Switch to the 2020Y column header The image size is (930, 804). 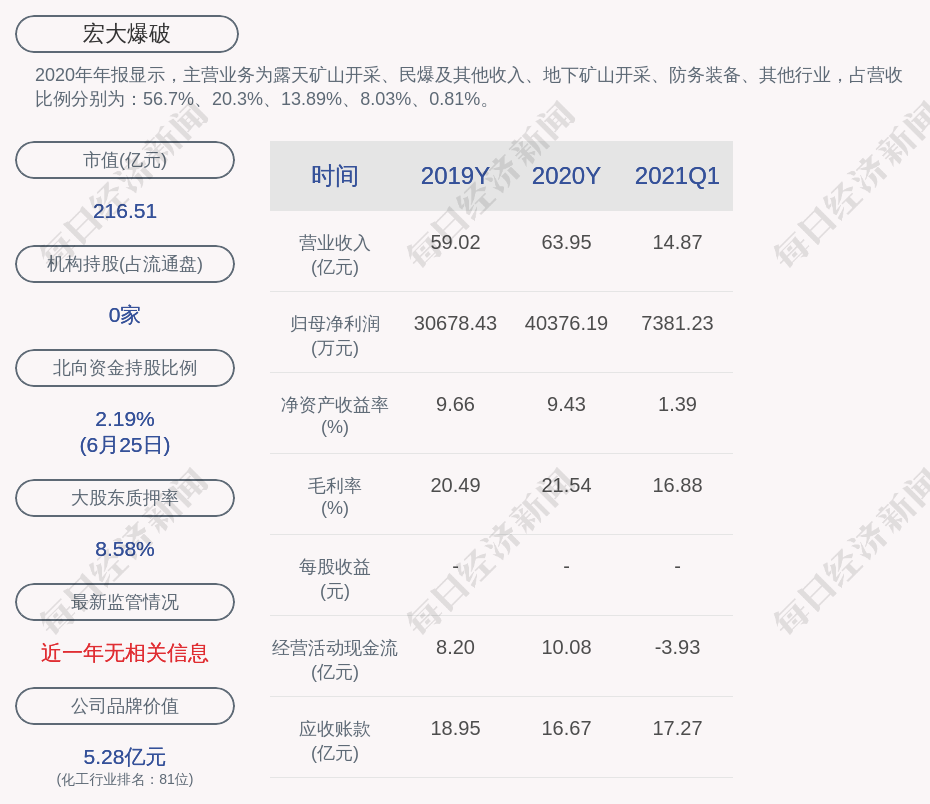(x=566, y=176)
